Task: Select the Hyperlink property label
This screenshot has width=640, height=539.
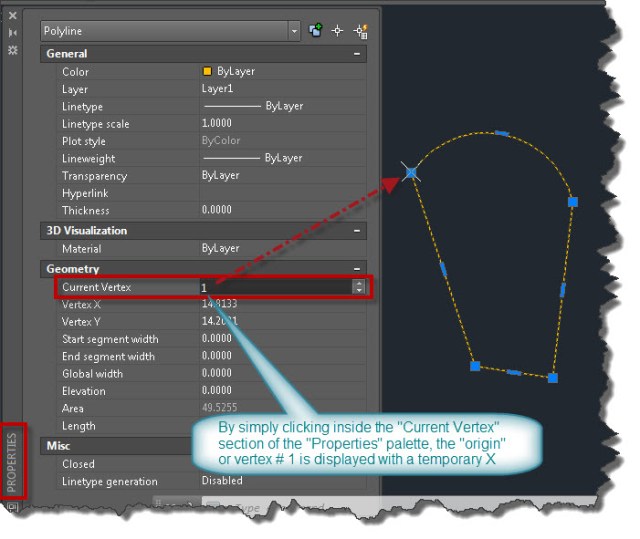Action: [x=85, y=193]
